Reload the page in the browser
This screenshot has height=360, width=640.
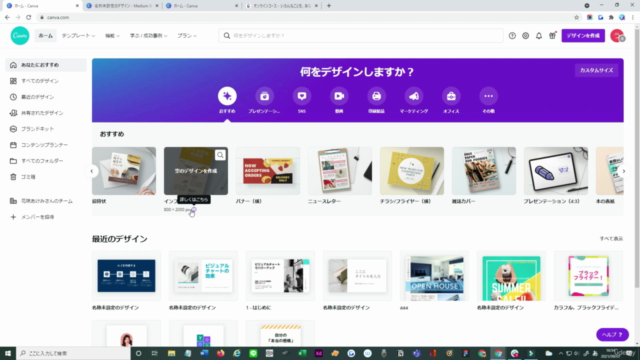[29, 17]
